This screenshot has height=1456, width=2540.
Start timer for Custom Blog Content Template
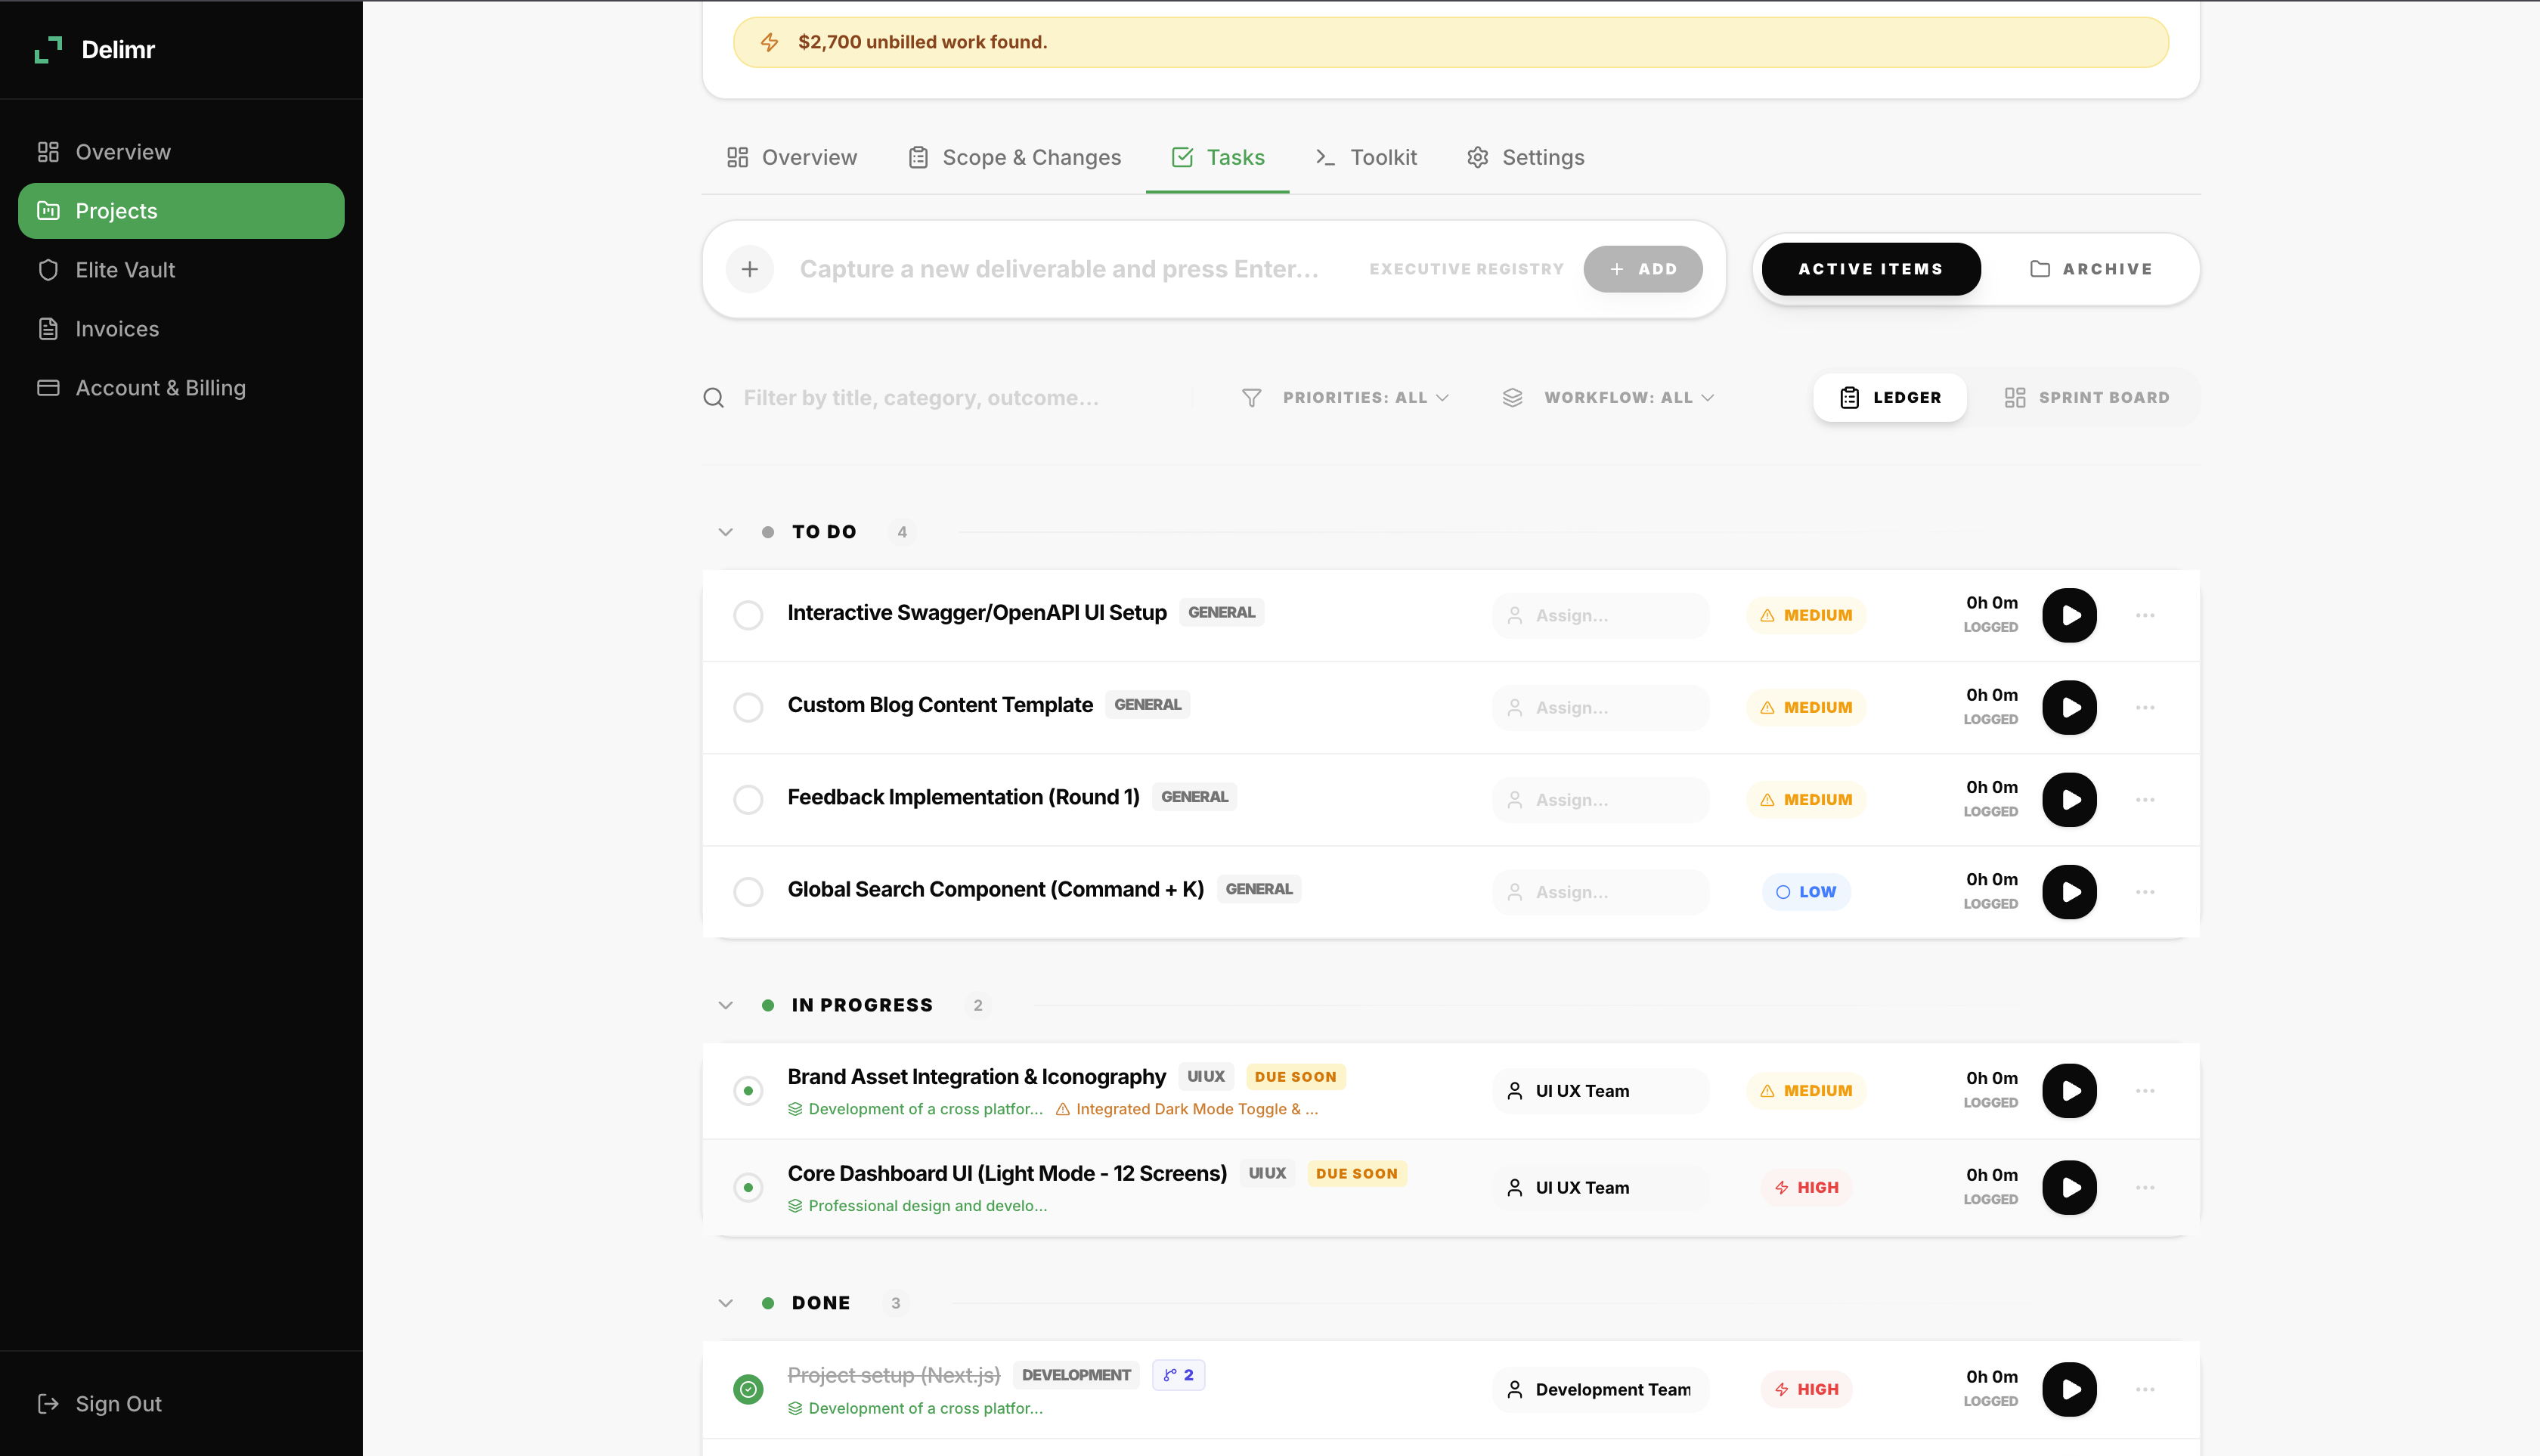(x=2069, y=707)
